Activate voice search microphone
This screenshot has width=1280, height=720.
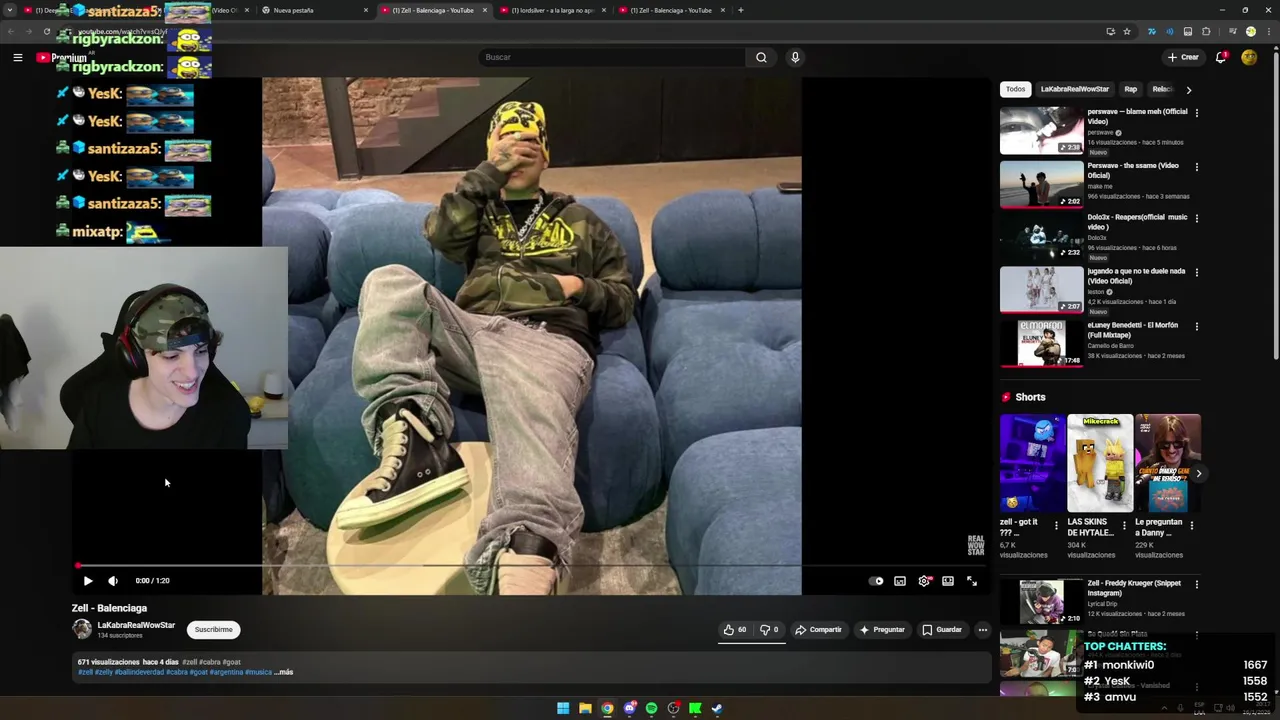795,57
